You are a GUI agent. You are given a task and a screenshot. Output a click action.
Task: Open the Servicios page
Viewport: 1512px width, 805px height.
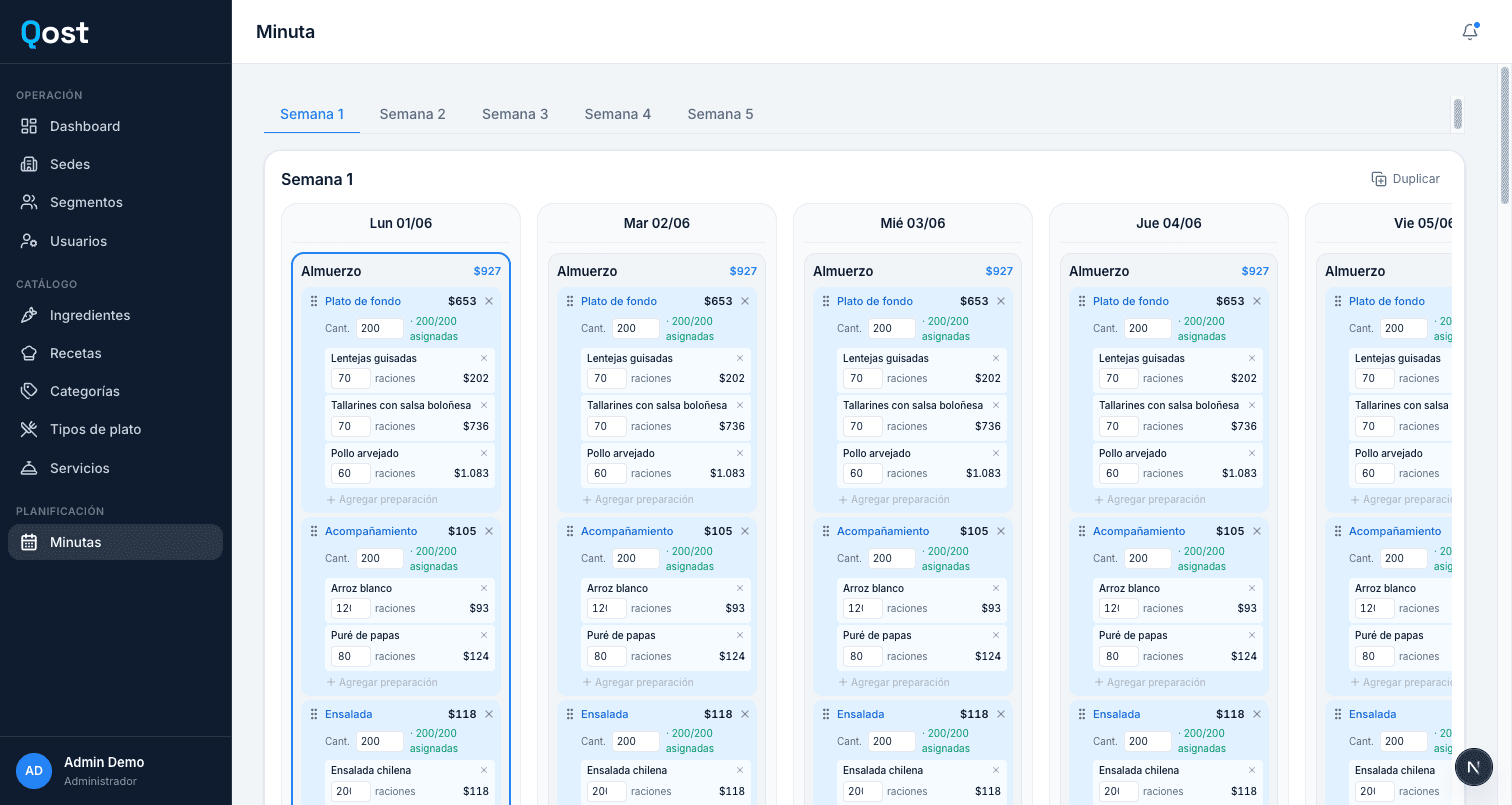click(115, 468)
